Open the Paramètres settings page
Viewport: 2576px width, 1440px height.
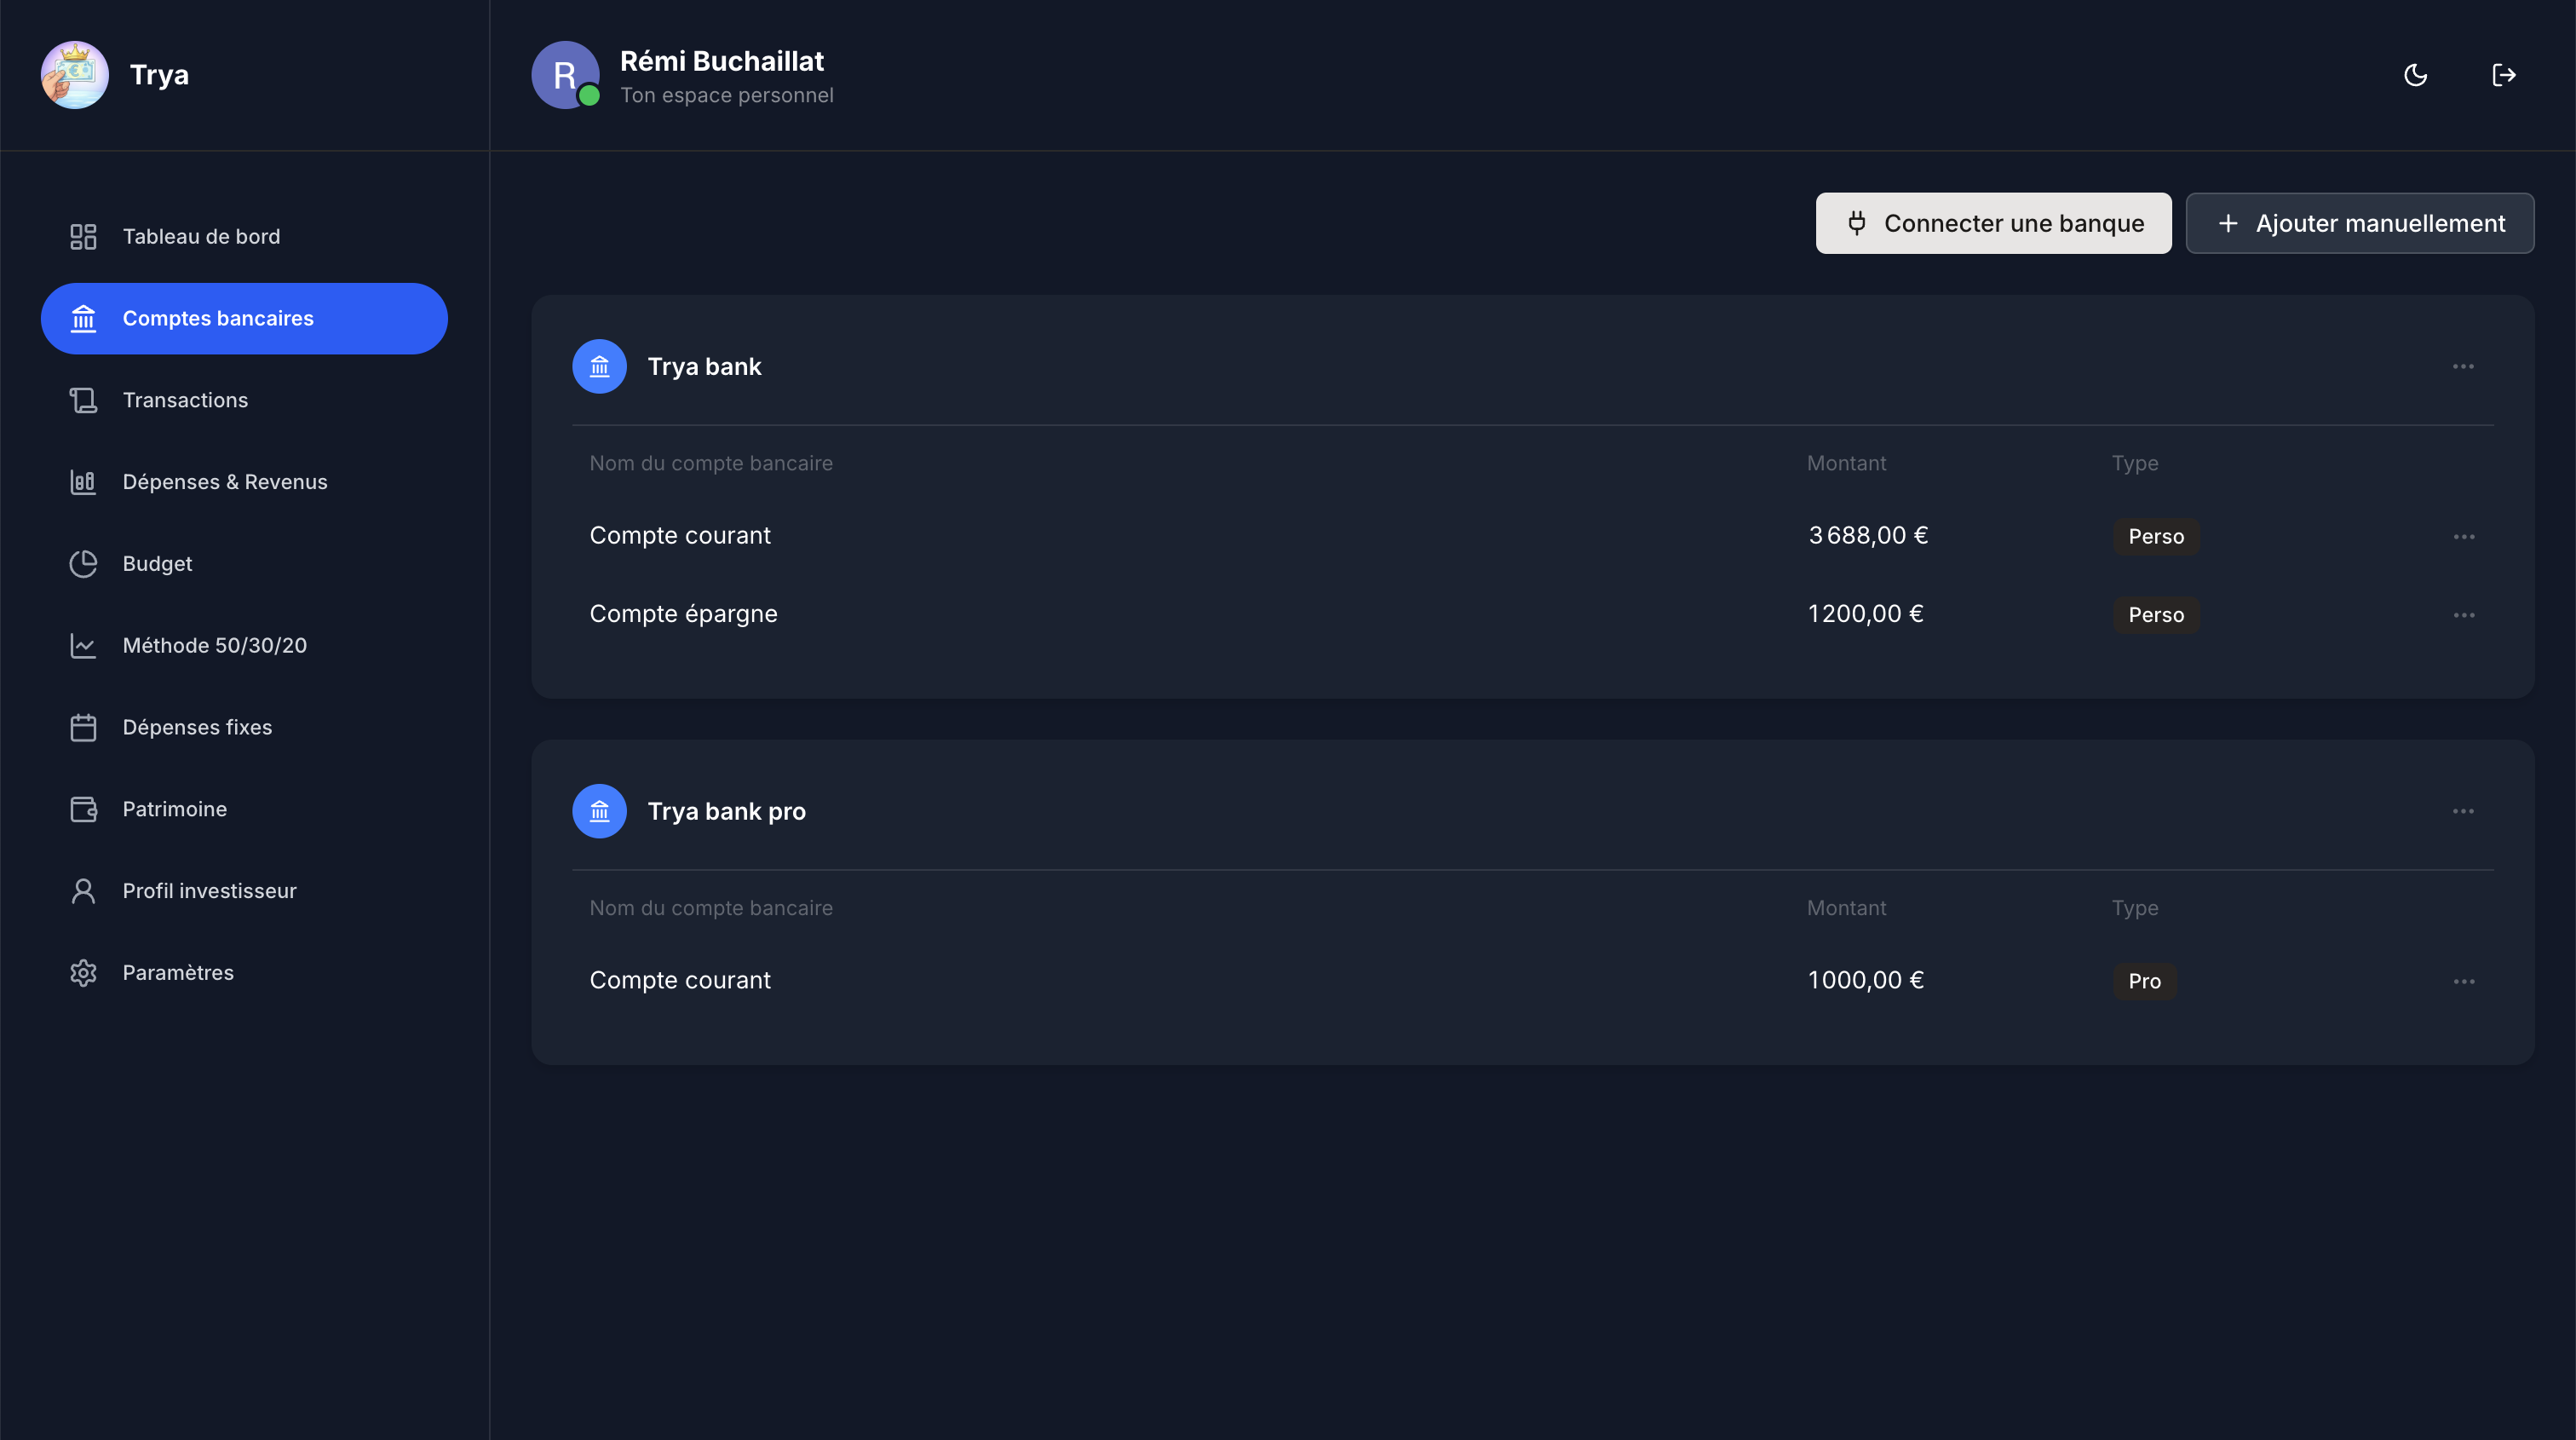[177, 973]
